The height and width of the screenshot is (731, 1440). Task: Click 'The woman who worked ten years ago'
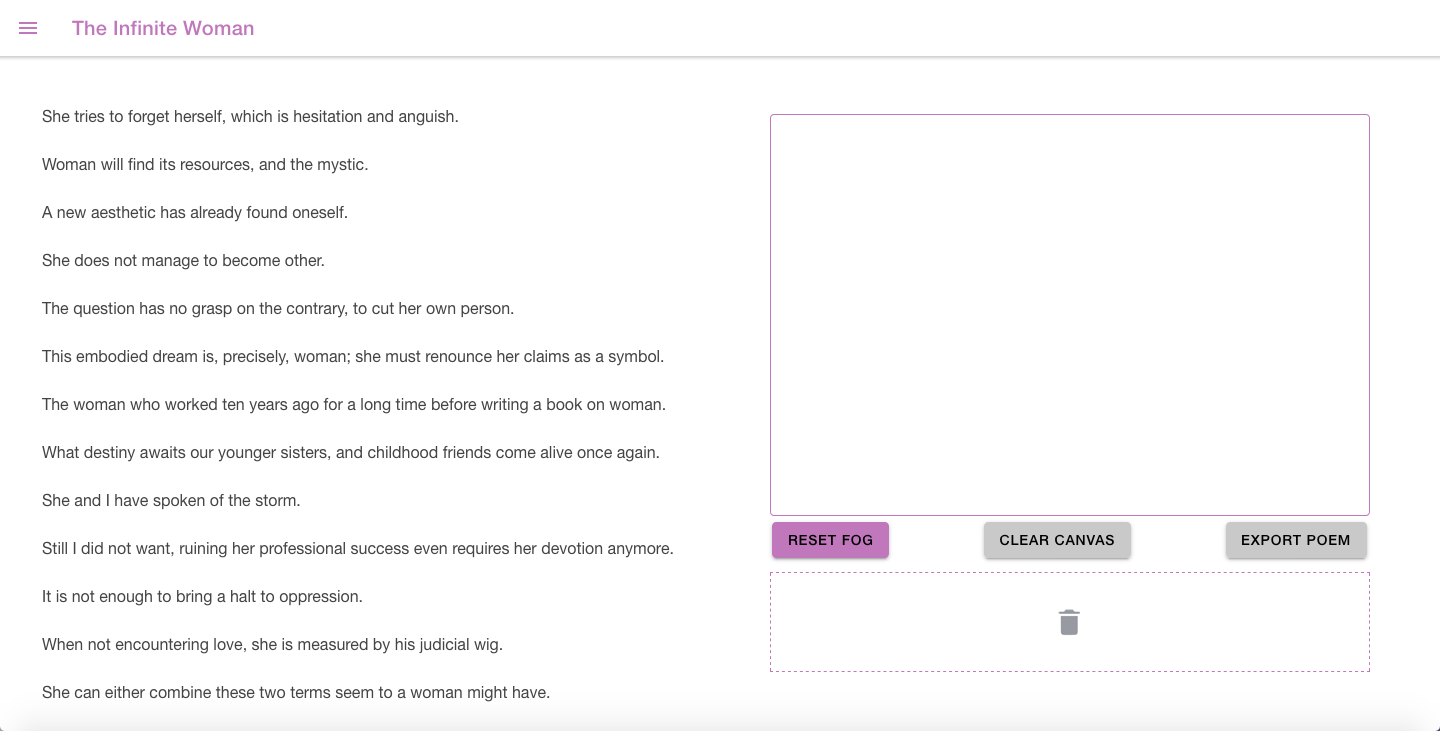354,405
